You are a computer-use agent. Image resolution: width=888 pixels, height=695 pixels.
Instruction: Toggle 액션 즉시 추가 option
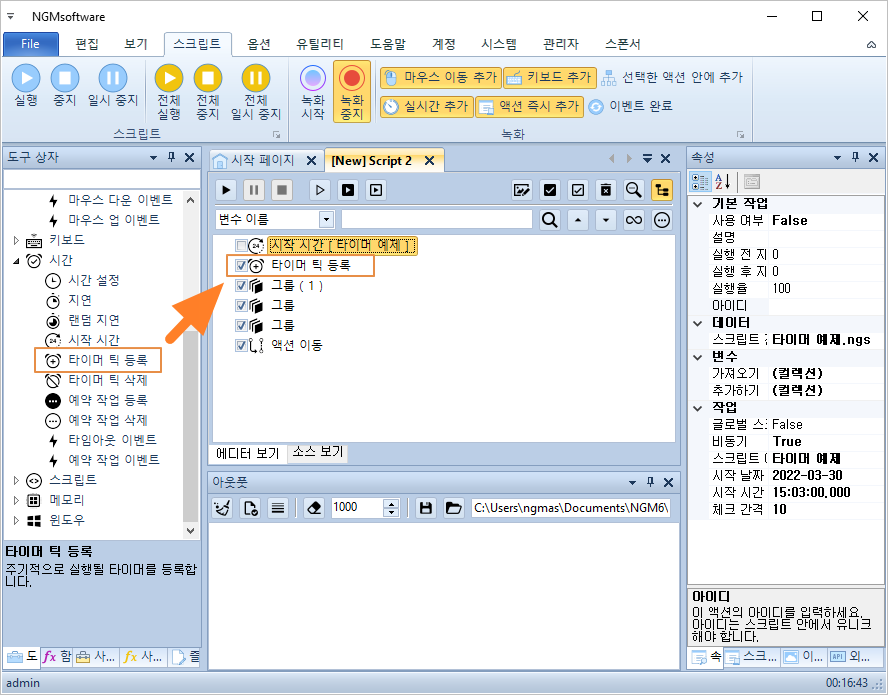[x=530, y=106]
